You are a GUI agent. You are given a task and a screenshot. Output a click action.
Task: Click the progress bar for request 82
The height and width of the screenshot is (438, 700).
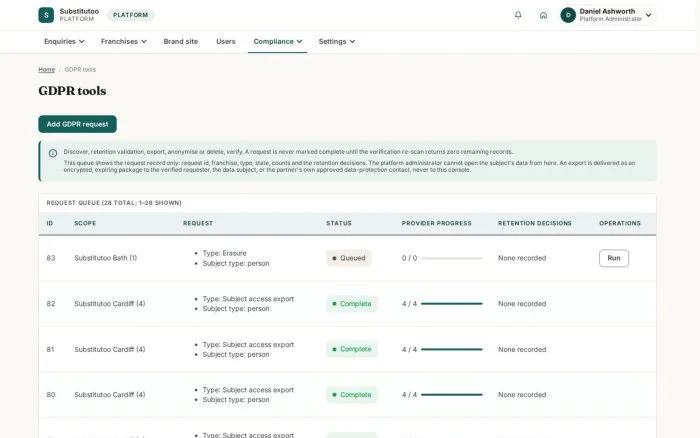(x=451, y=304)
